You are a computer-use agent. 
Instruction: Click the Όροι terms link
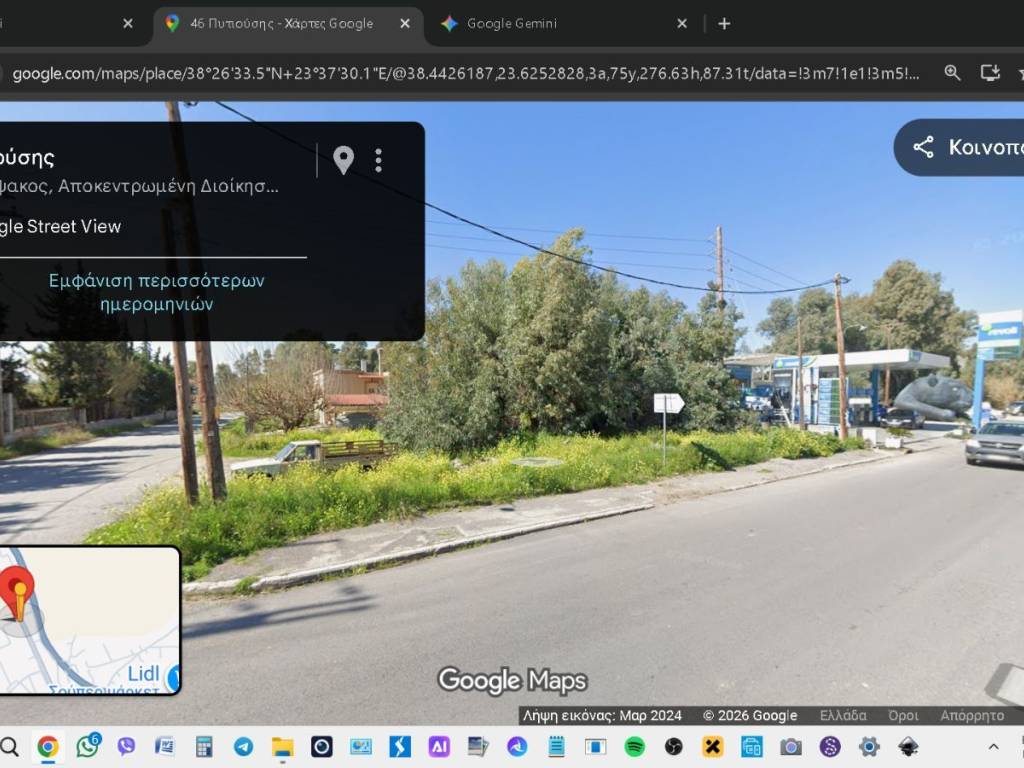(x=903, y=715)
